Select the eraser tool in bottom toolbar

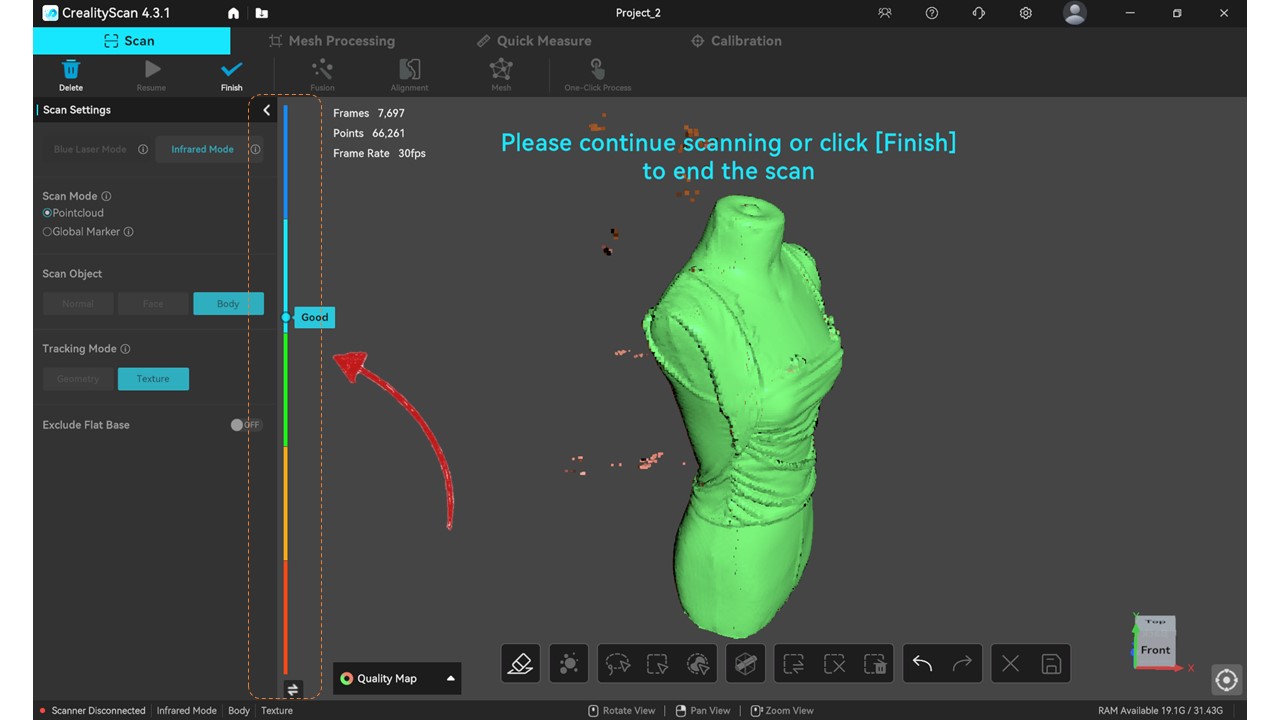click(x=520, y=663)
